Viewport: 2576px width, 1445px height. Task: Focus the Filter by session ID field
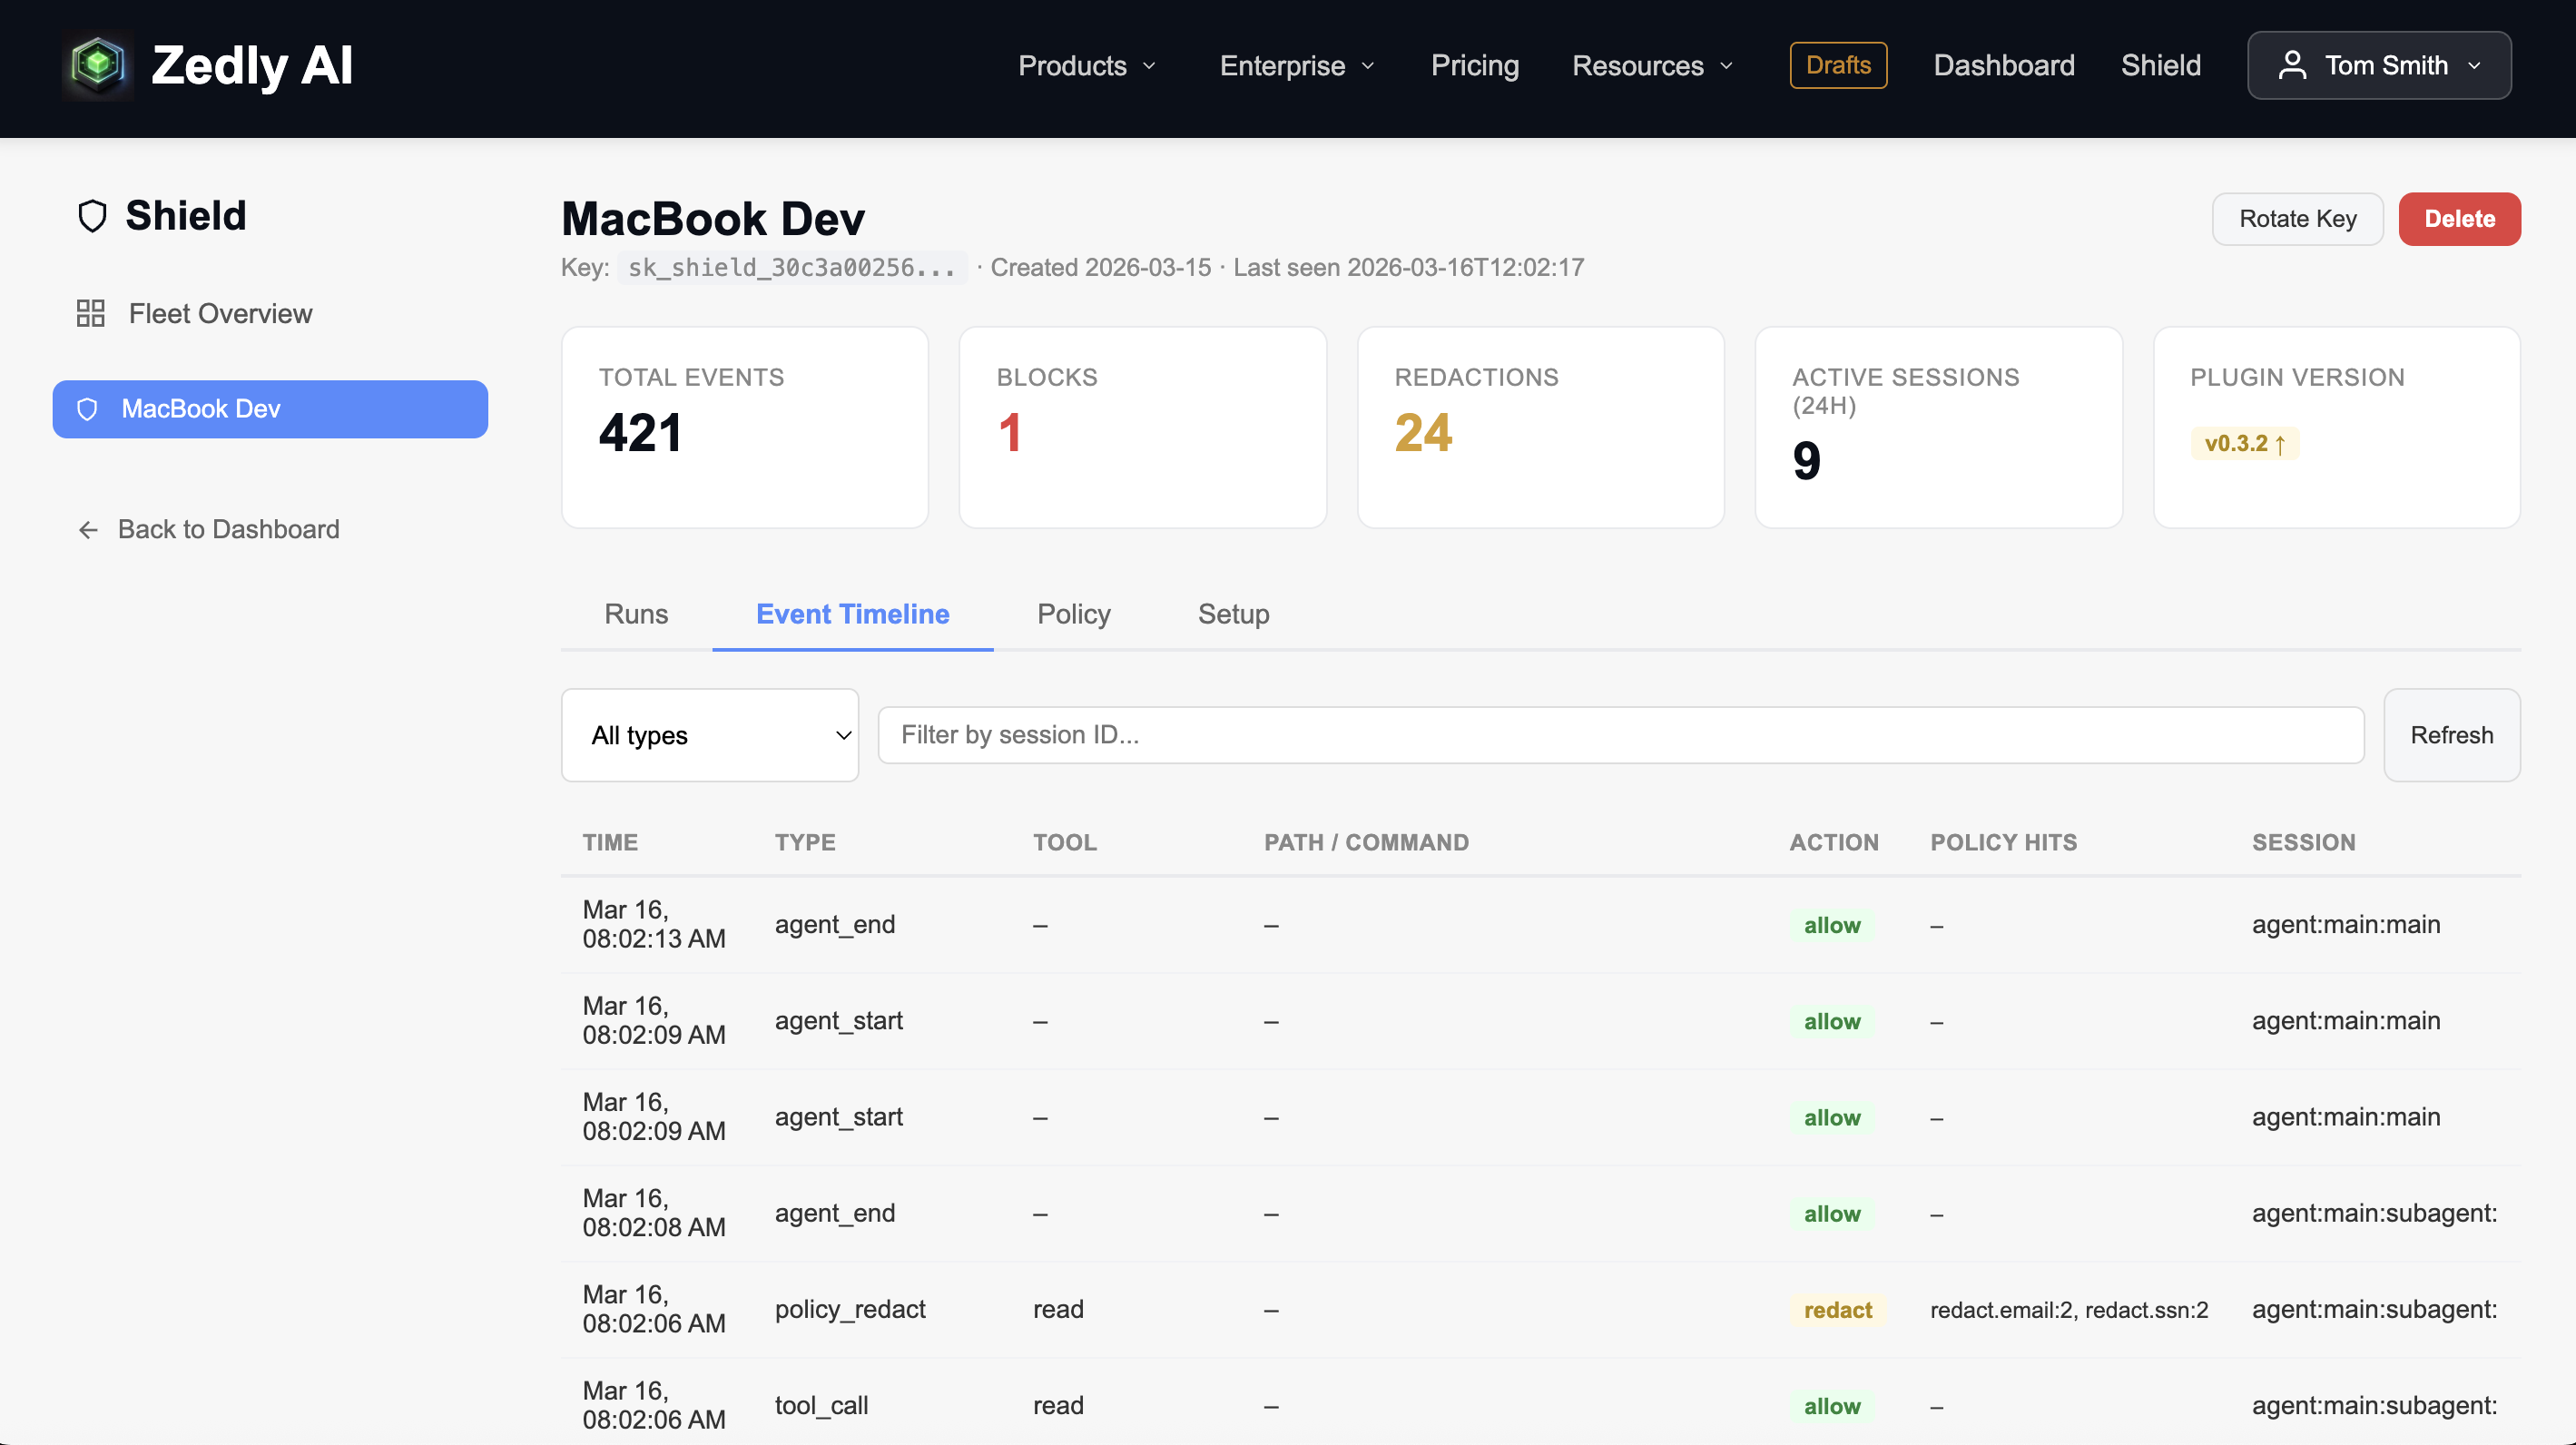point(1620,735)
